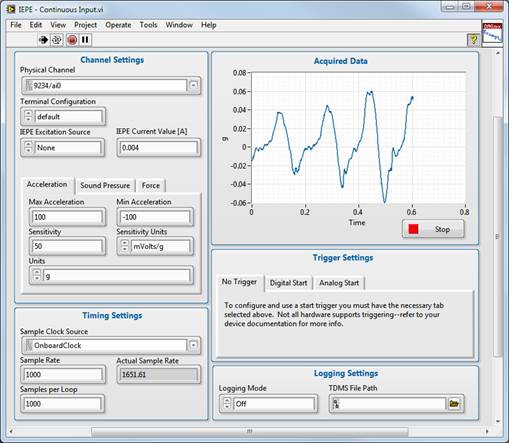Expand the Physical Channel dropdown arrow

point(193,85)
